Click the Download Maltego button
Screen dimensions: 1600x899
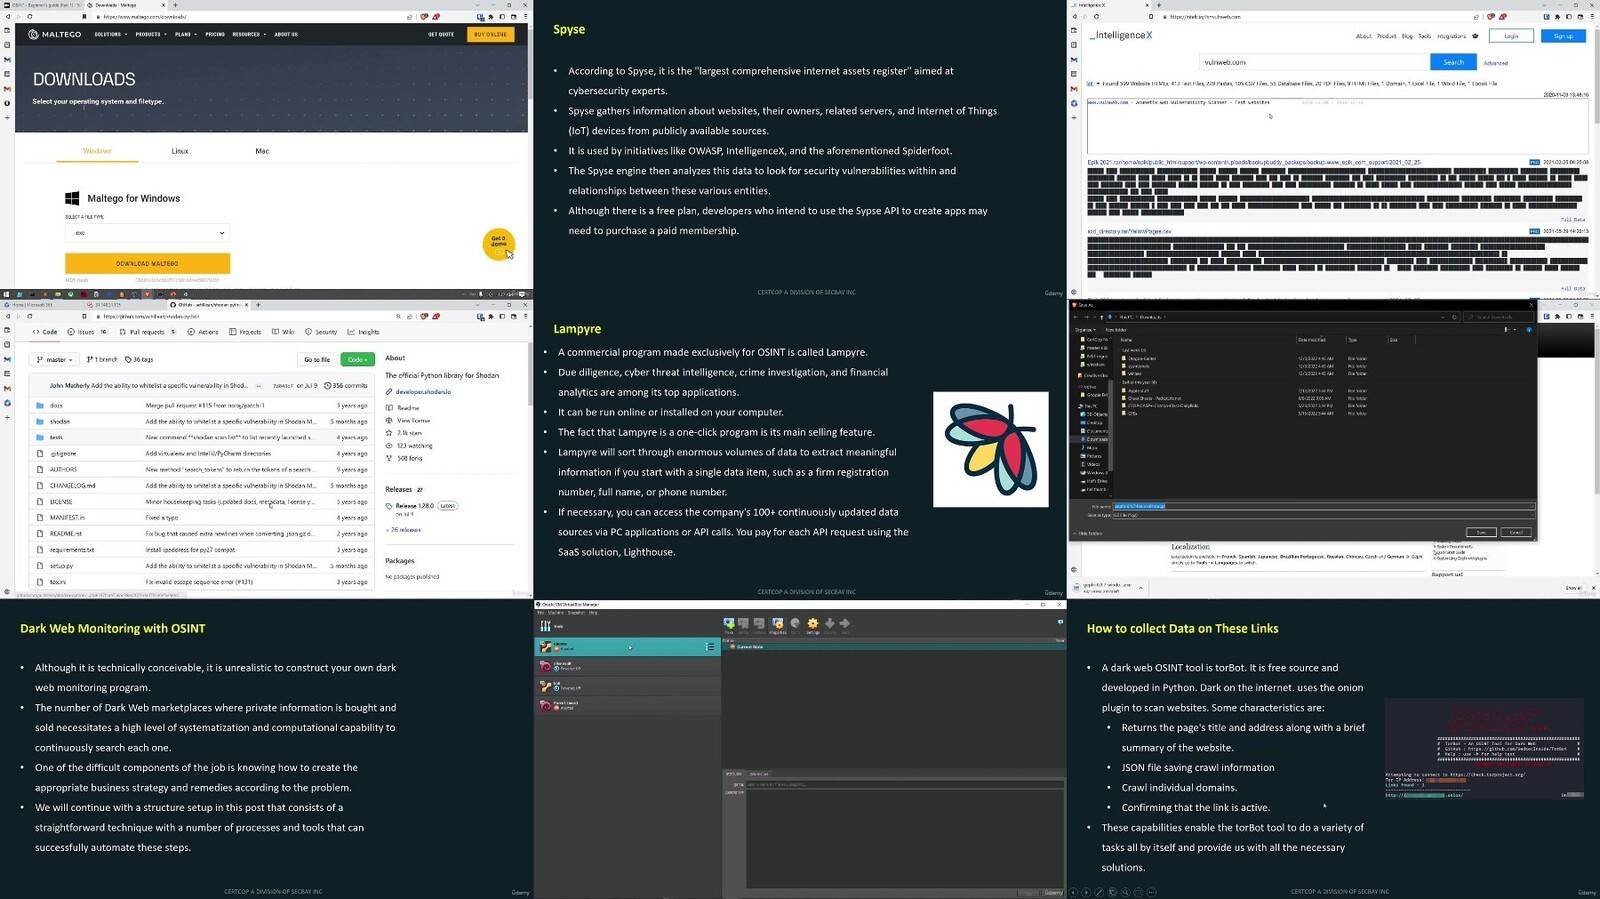coord(147,263)
